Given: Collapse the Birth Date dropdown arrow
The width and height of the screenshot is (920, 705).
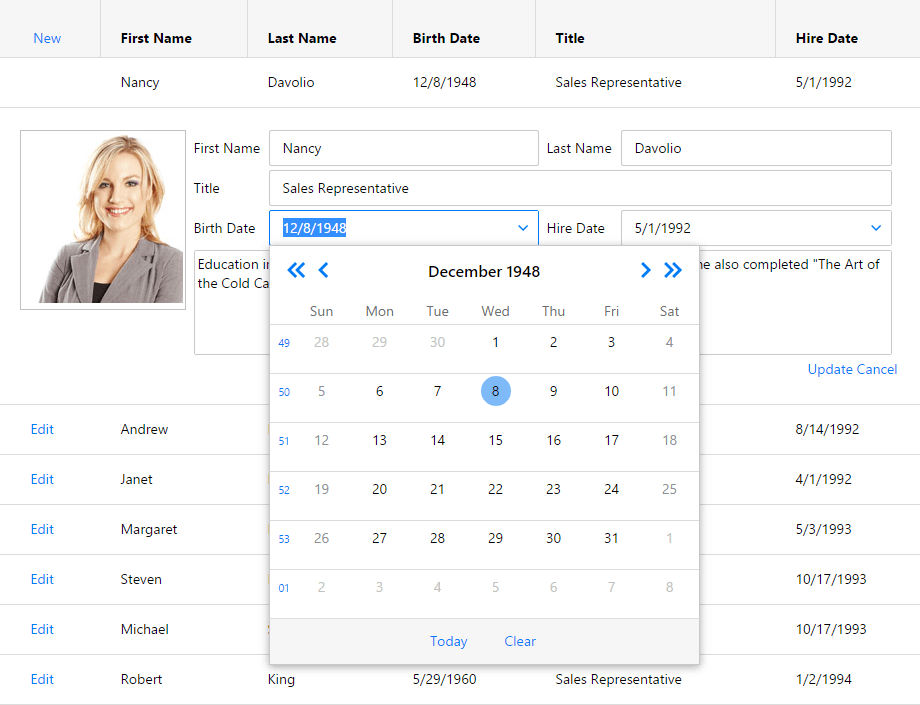Looking at the screenshot, I should click(523, 228).
